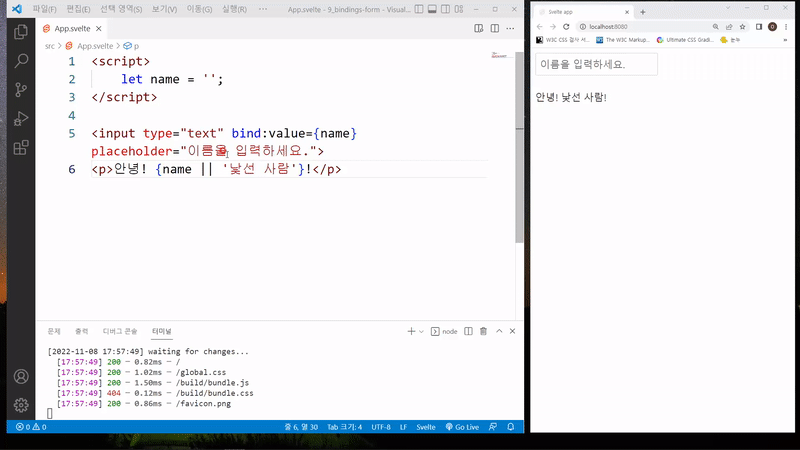Viewport: 800px width, 450px height.
Task: Open Run and Debug view
Action: point(21,118)
